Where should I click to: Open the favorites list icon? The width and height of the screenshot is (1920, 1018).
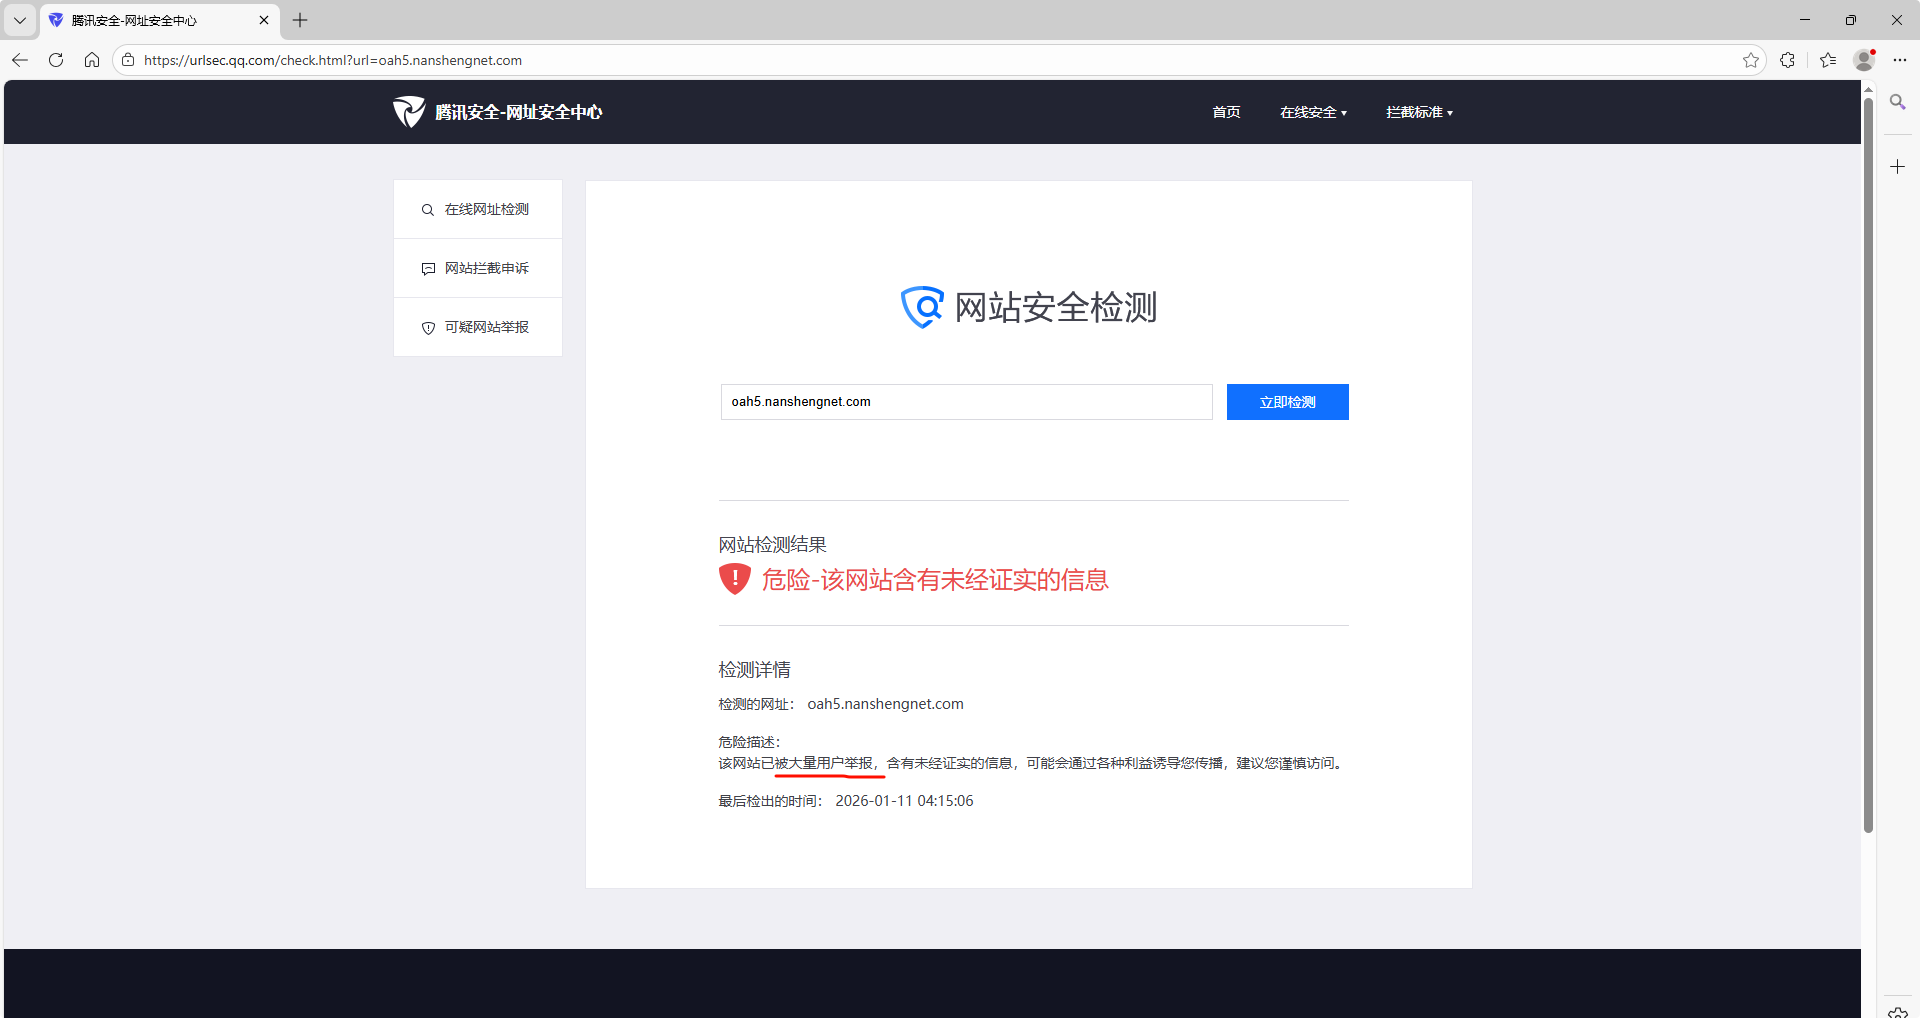click(x=1828, y=60)
